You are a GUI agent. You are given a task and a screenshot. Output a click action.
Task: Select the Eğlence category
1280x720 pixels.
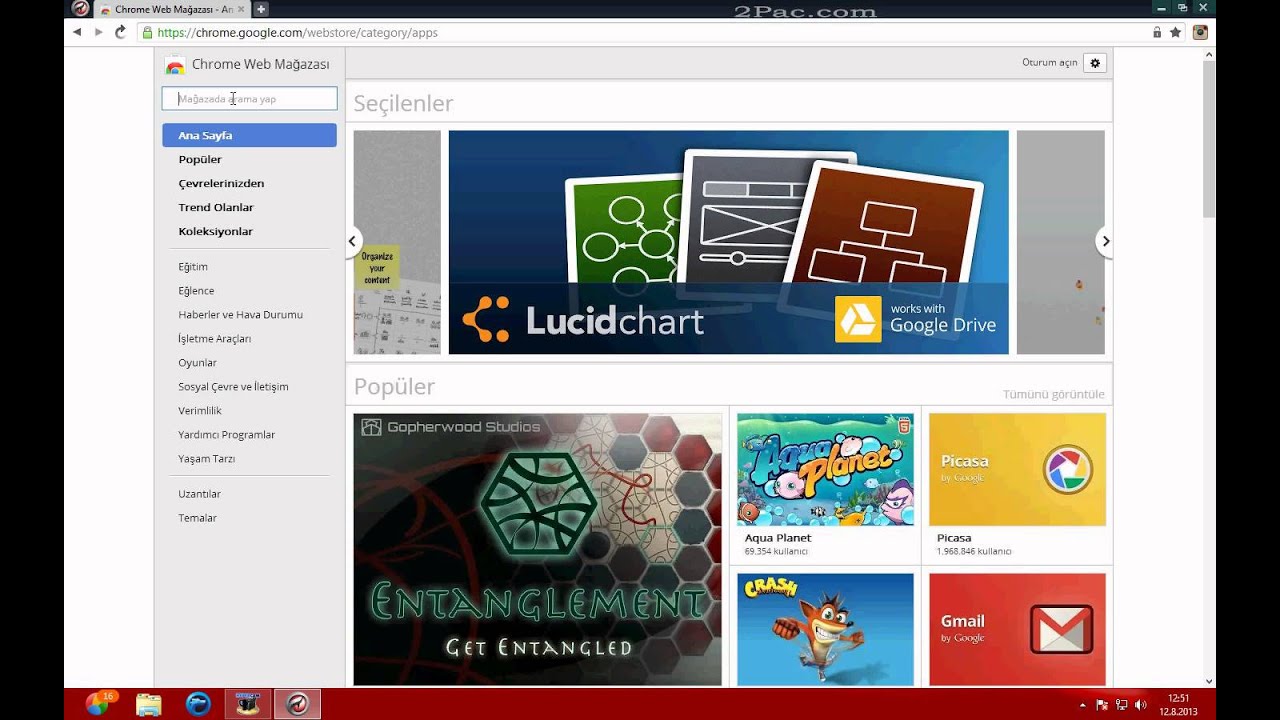click(x=196, y=291)
